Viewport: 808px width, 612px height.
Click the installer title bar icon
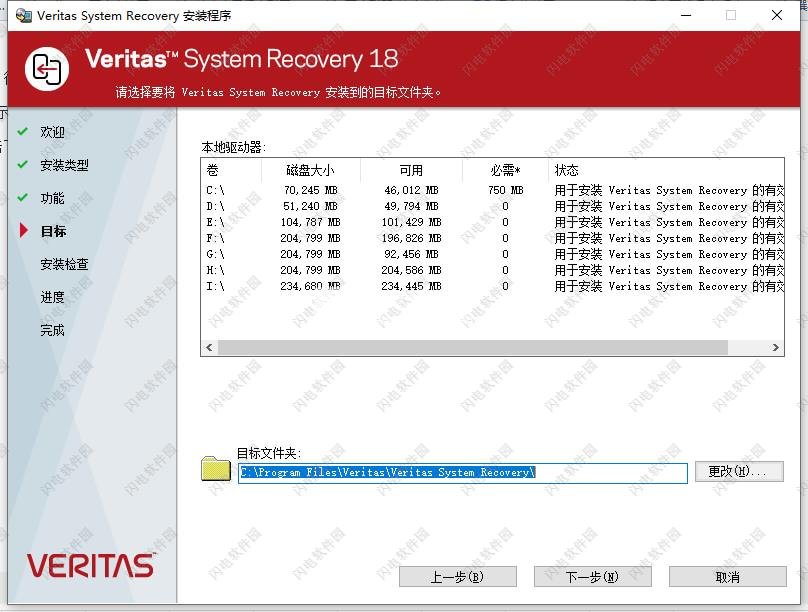pyautogui.click(x=23, y=15)
